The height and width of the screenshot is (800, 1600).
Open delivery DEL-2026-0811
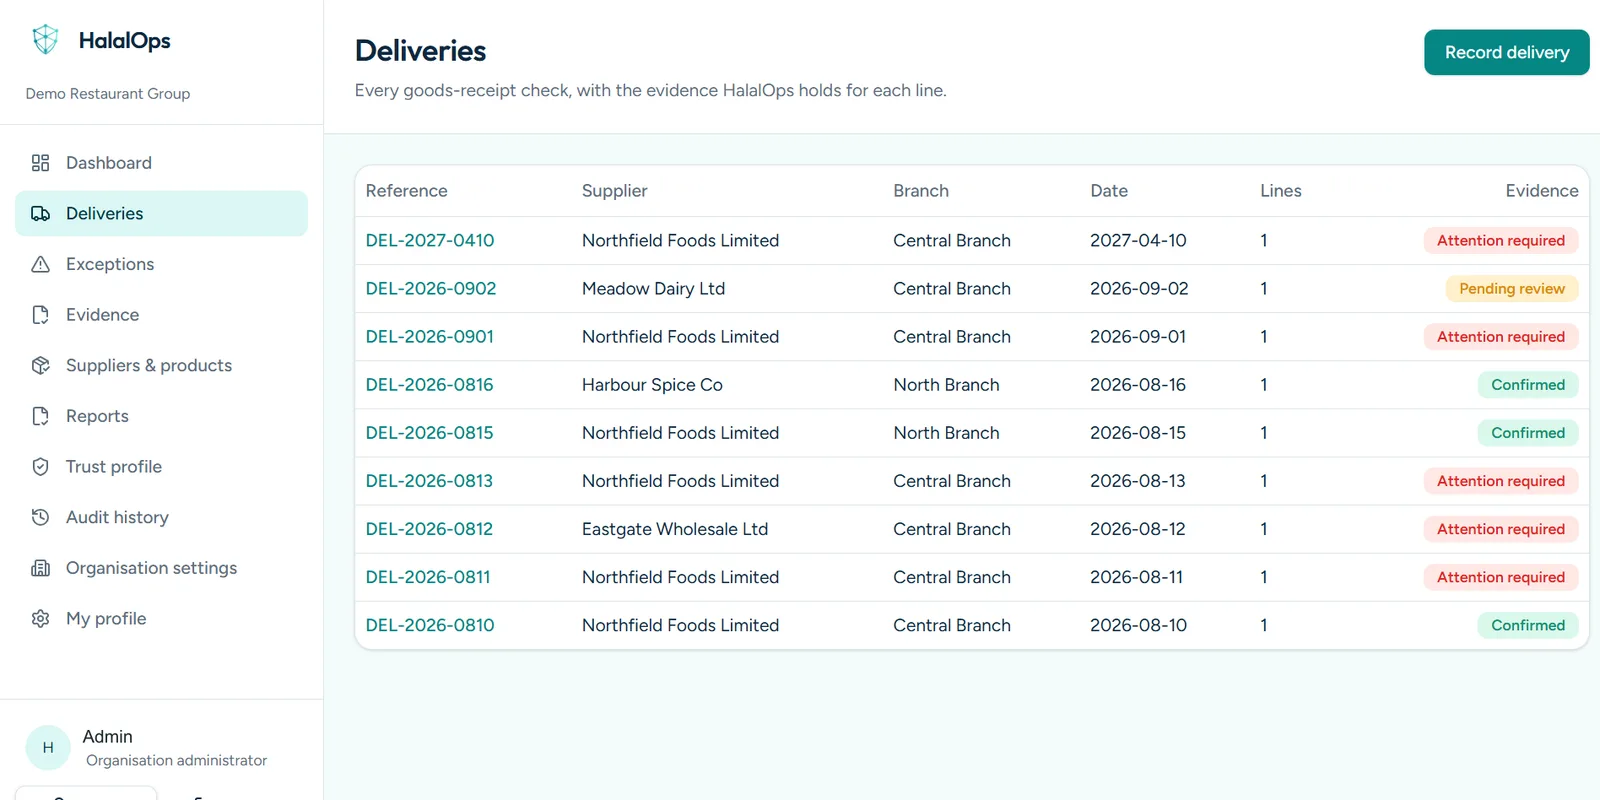[x=428, y=577]
